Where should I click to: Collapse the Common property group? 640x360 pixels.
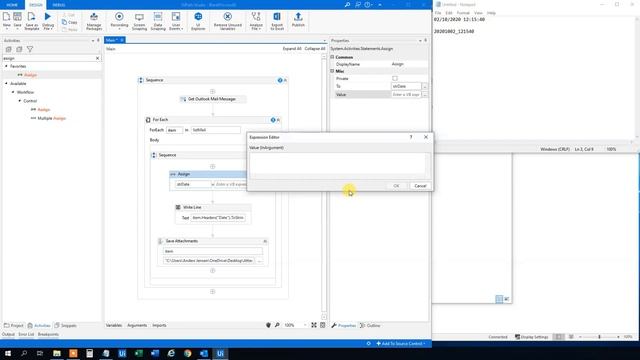332,57
